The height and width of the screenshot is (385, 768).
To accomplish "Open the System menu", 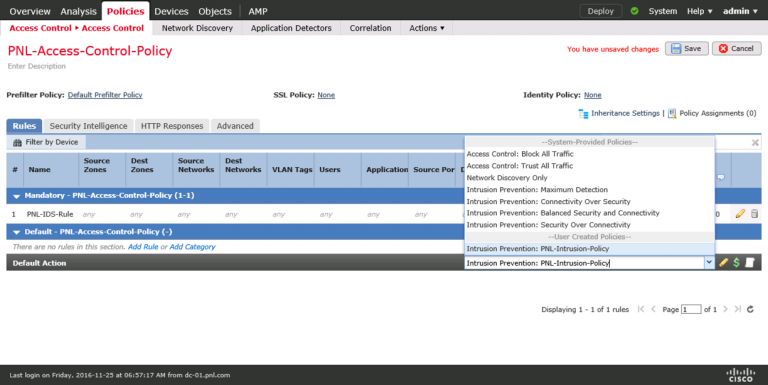I will point(663,11).
